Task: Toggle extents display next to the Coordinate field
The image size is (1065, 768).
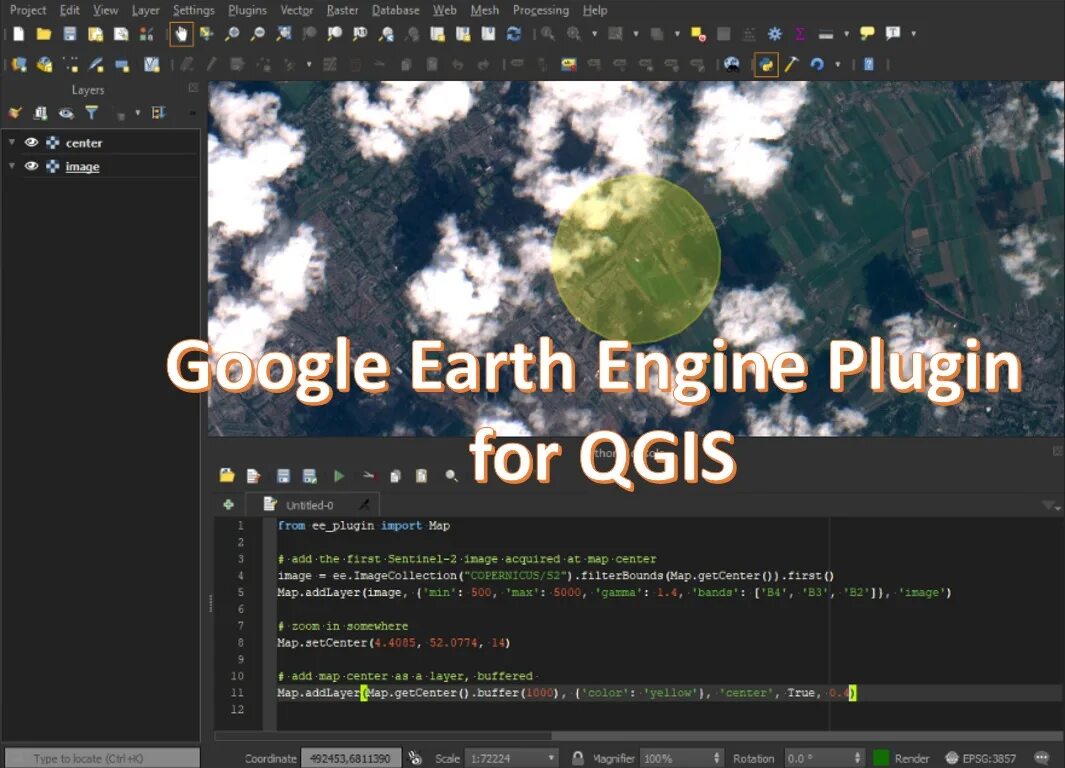Action: (x=415, y=758)
